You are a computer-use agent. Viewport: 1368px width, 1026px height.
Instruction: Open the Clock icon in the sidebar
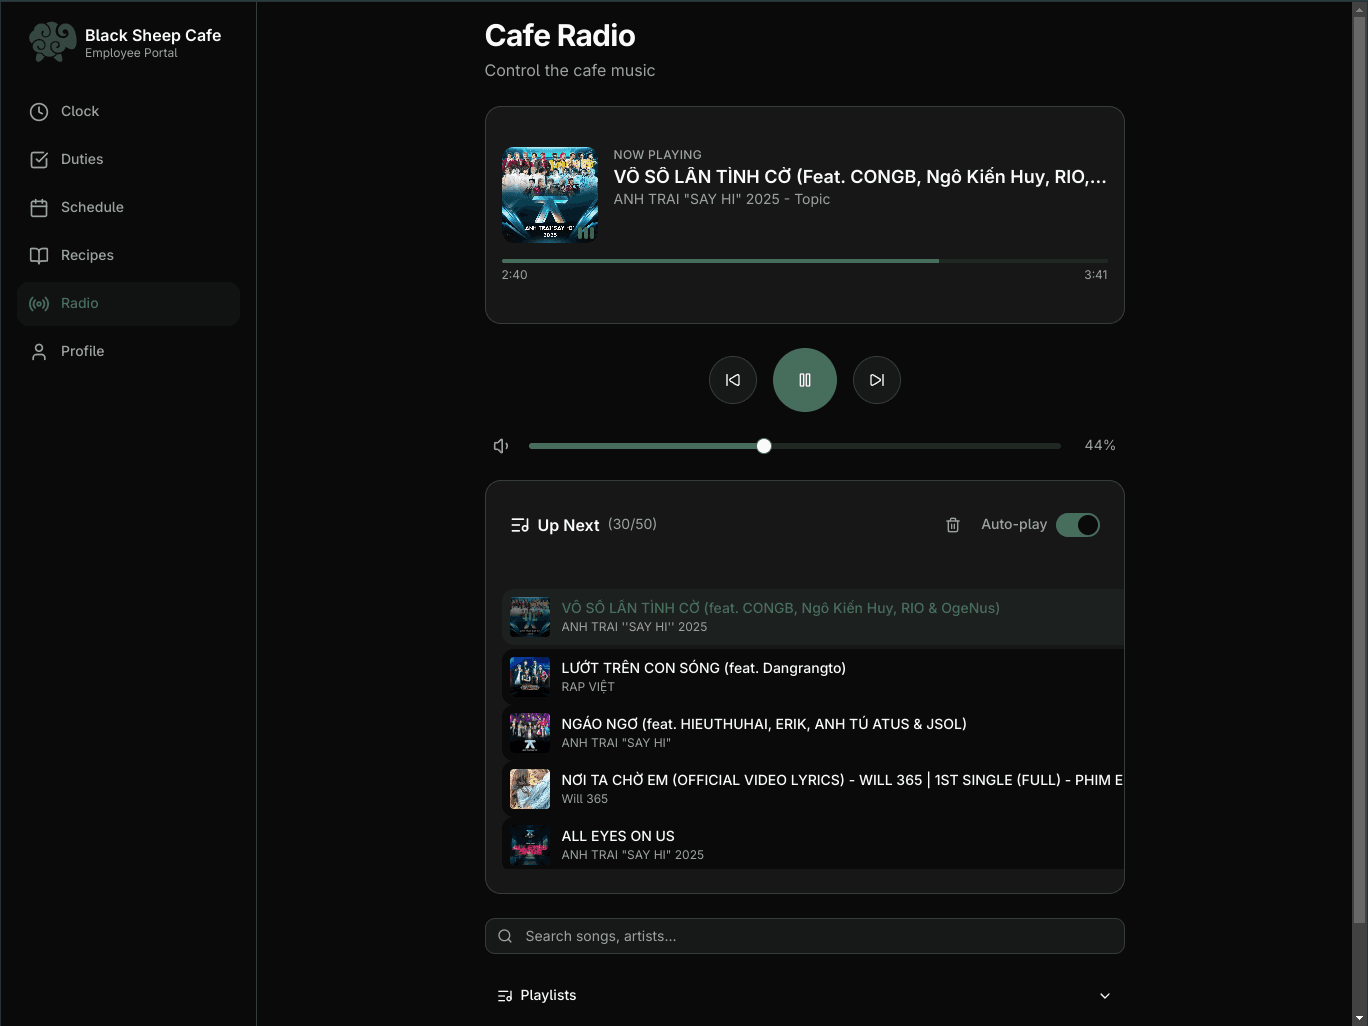coord(38,111)
